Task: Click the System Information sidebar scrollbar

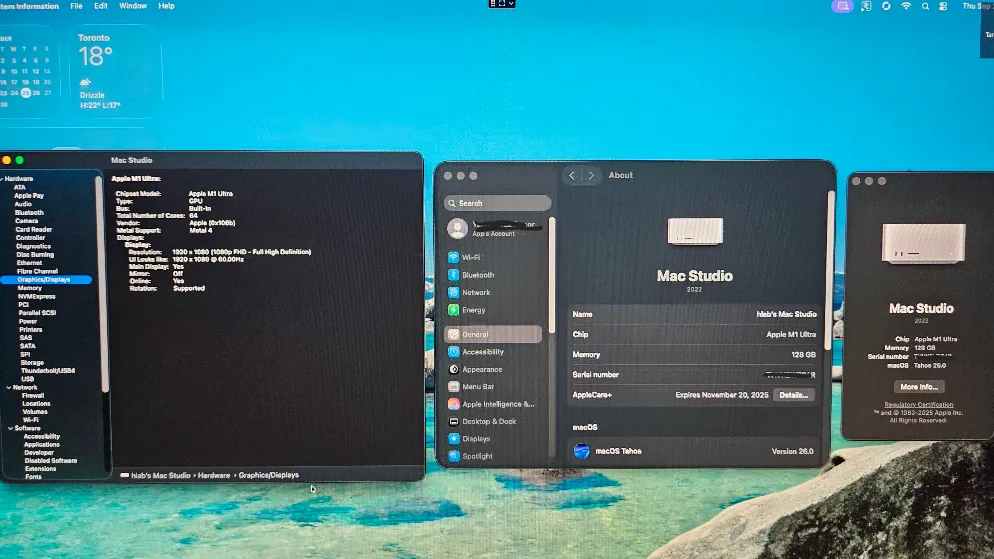Action: pyautogui.click(x=99, y=283)
